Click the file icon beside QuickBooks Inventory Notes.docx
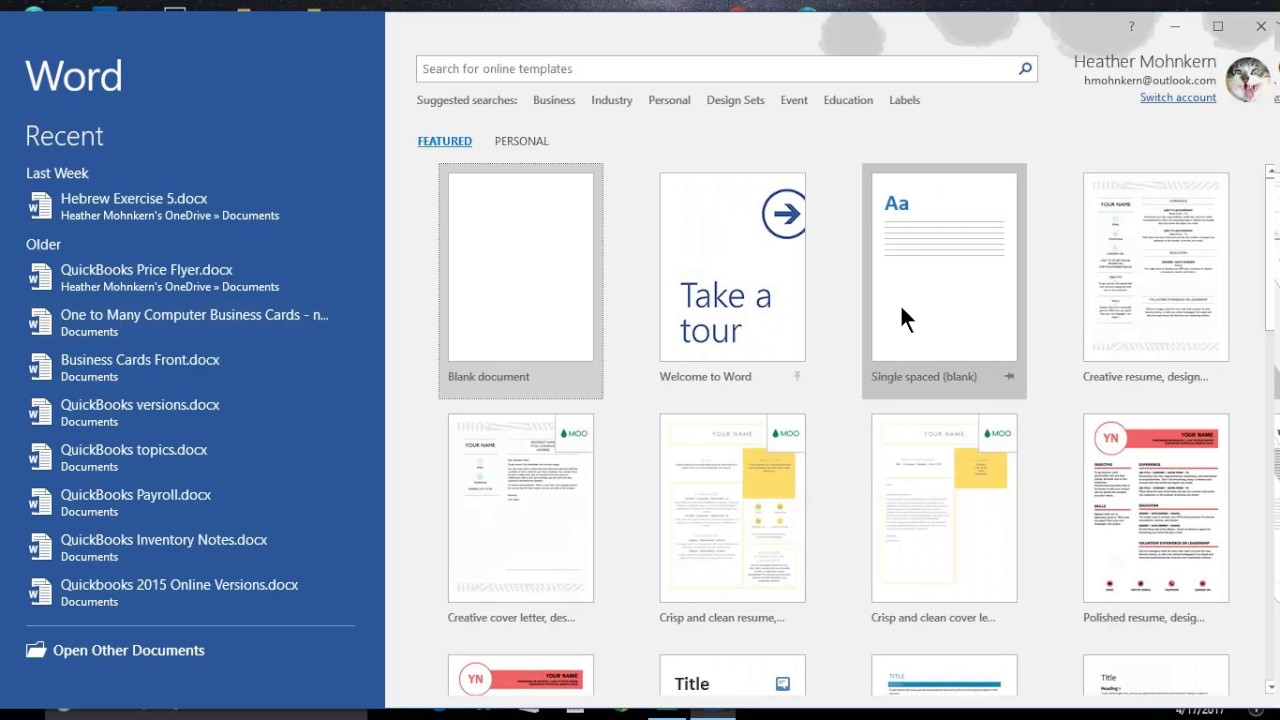 (40, 547)
